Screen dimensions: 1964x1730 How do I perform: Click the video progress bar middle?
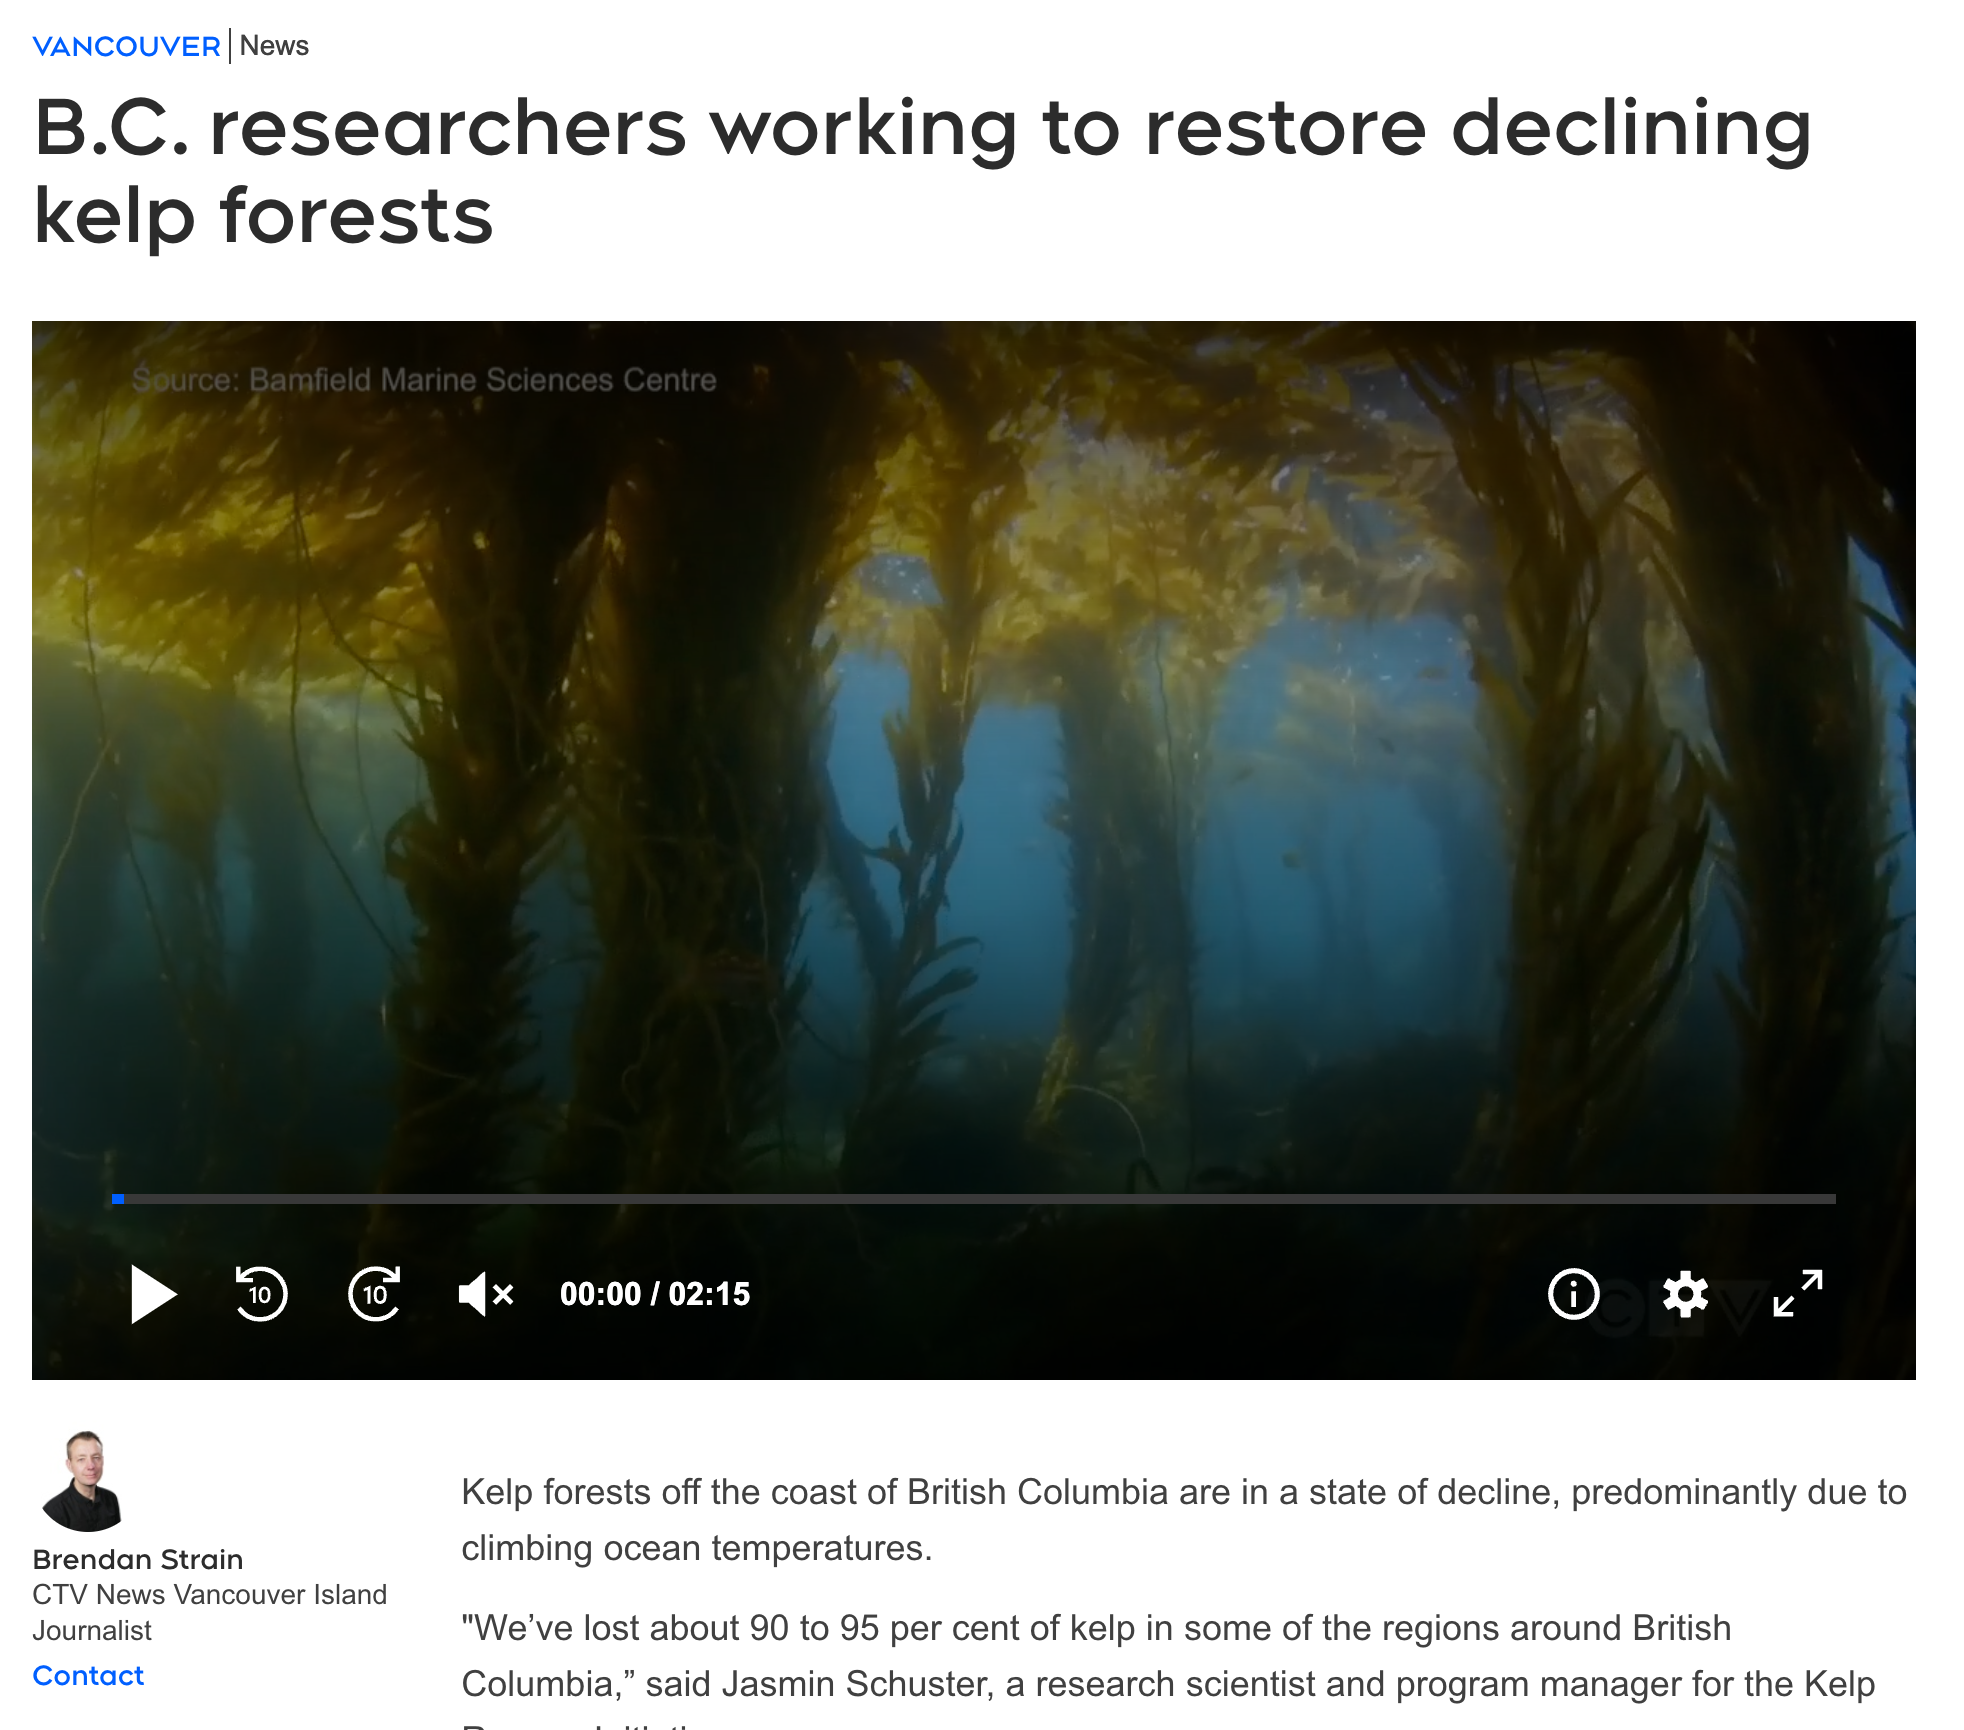[974, 1198]
